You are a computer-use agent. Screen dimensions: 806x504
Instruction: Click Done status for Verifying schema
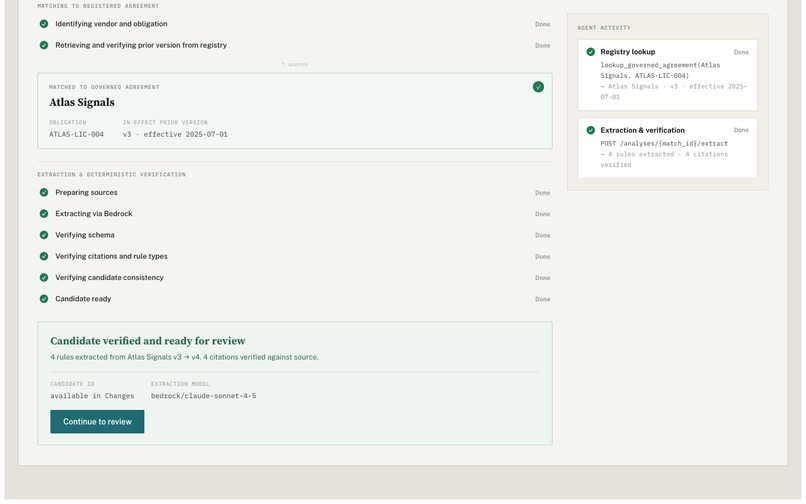(x=542, y=235)
